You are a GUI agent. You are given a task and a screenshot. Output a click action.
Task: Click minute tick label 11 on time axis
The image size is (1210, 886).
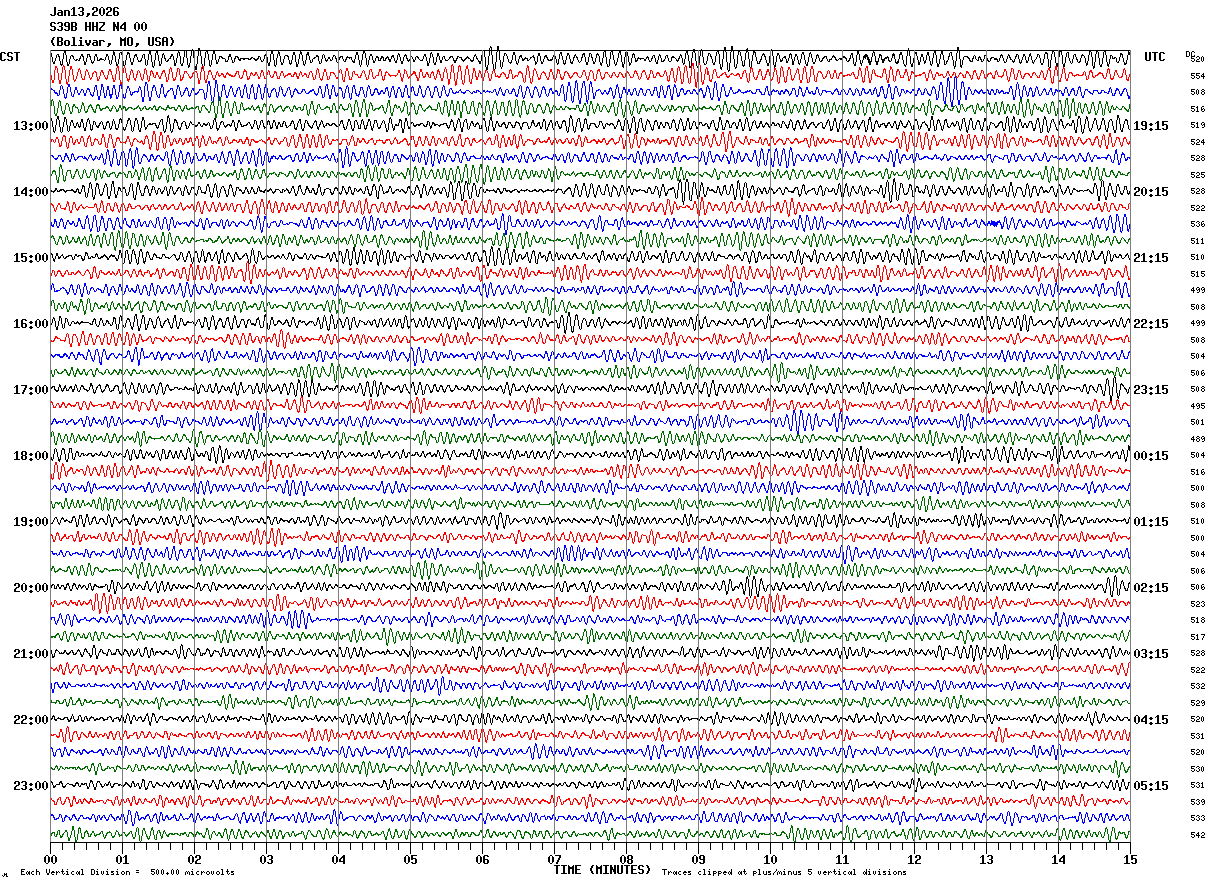(842, 859)
